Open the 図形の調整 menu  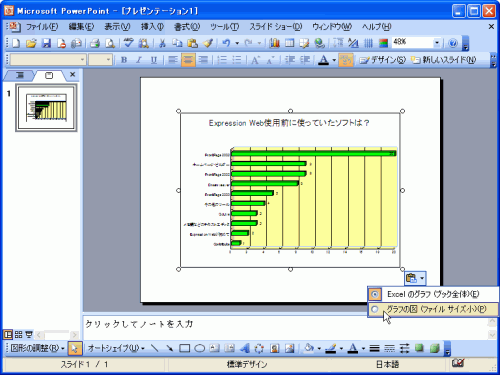tap(37, 348)
